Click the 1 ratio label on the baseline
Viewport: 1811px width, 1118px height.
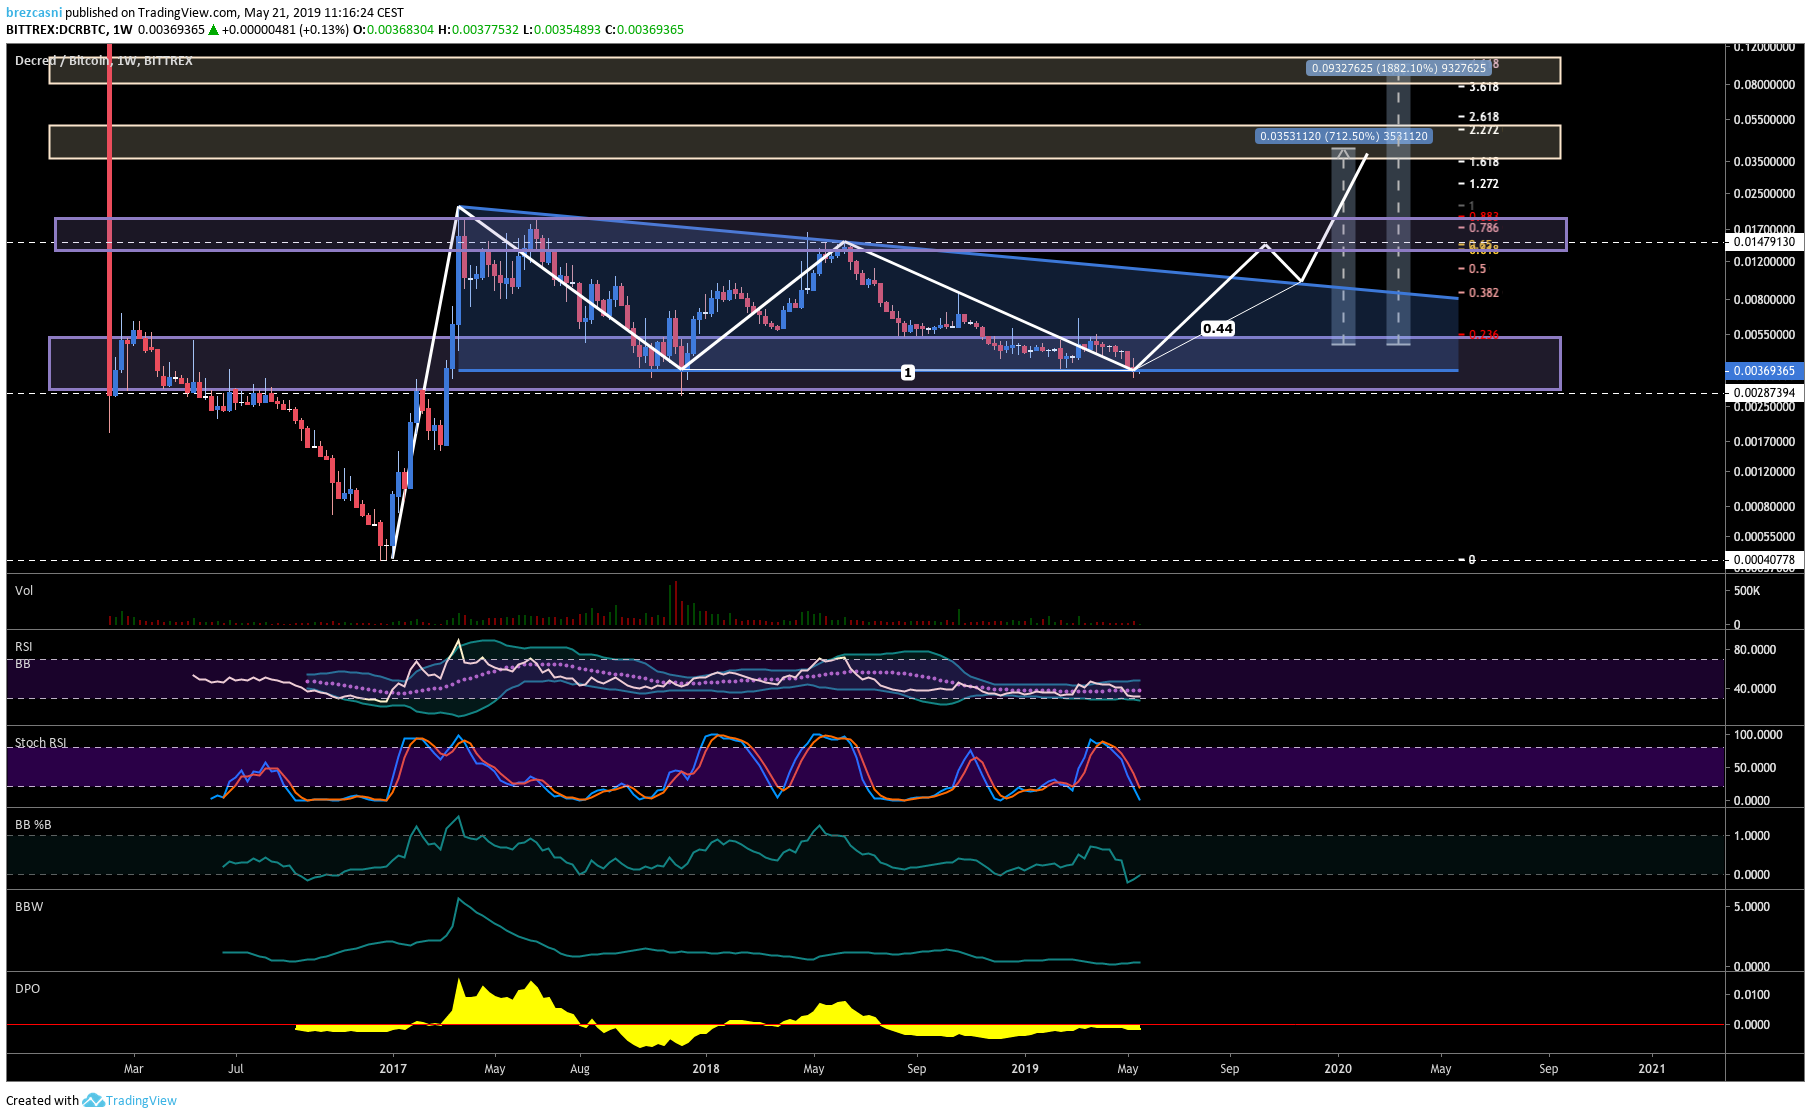coord(907,372)
